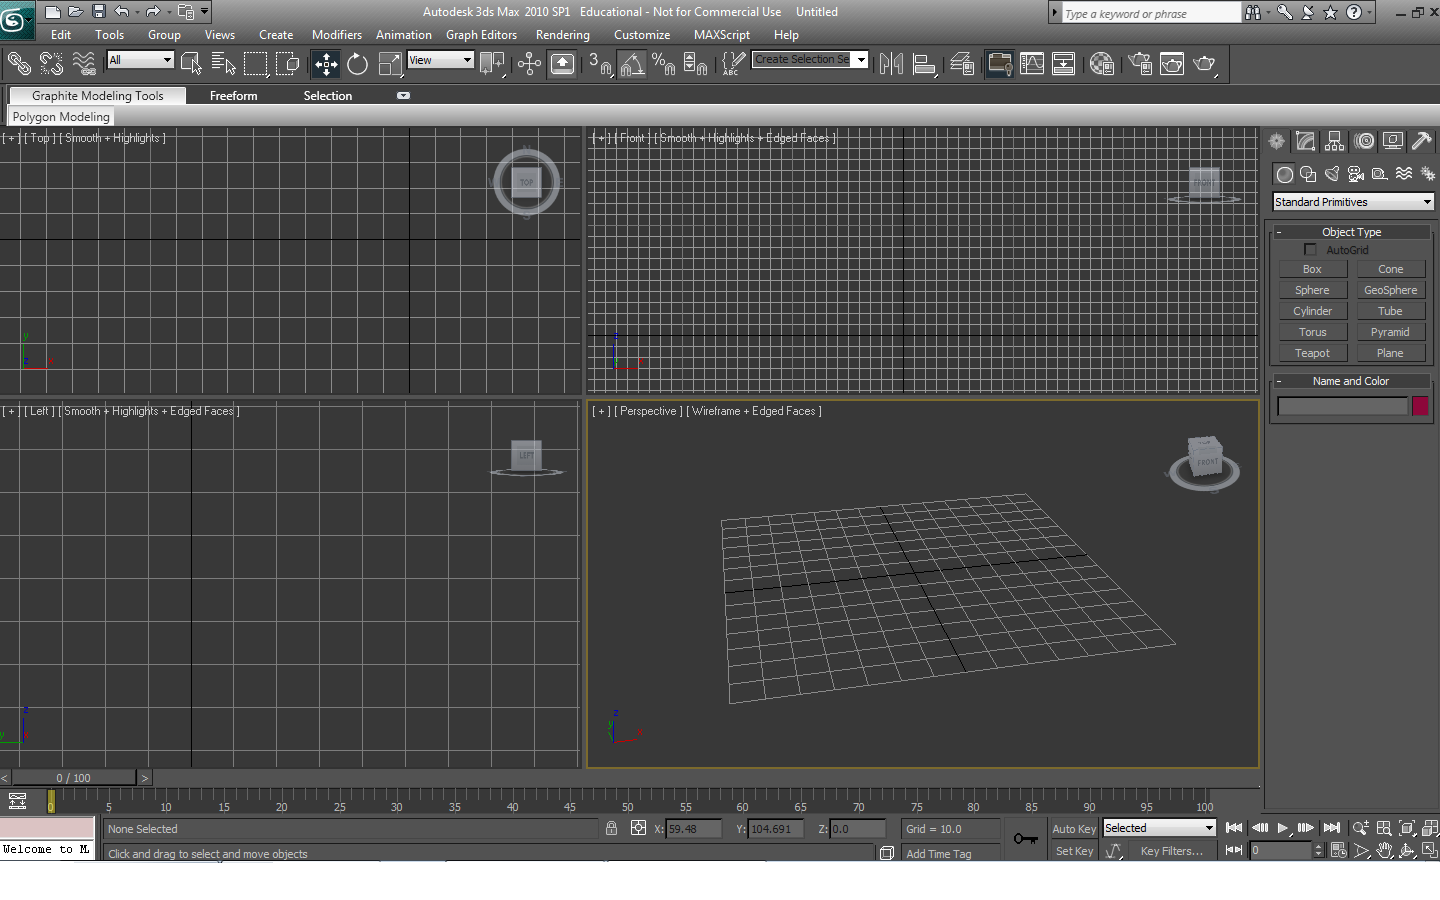
Task: Click the Lights category icon
Action: [x=1331, y=173]
